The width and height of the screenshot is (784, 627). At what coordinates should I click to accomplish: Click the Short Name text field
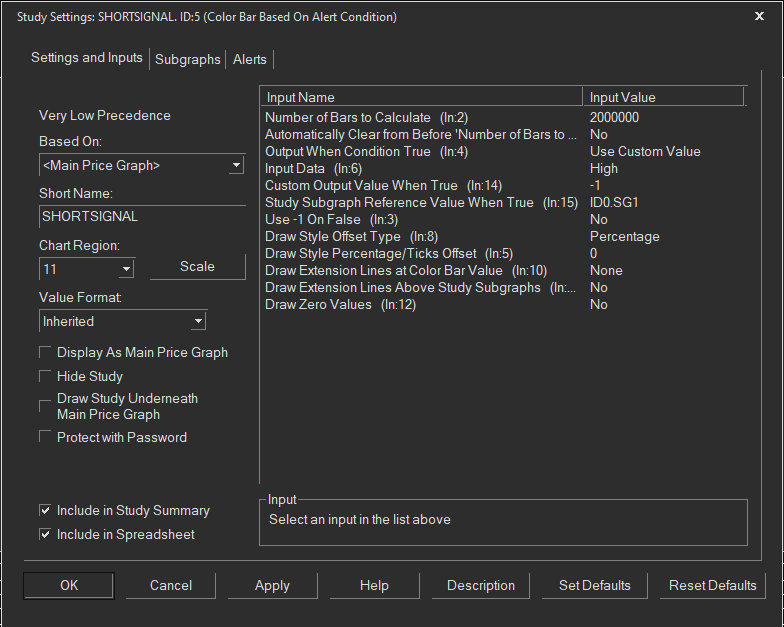point(140,215)
